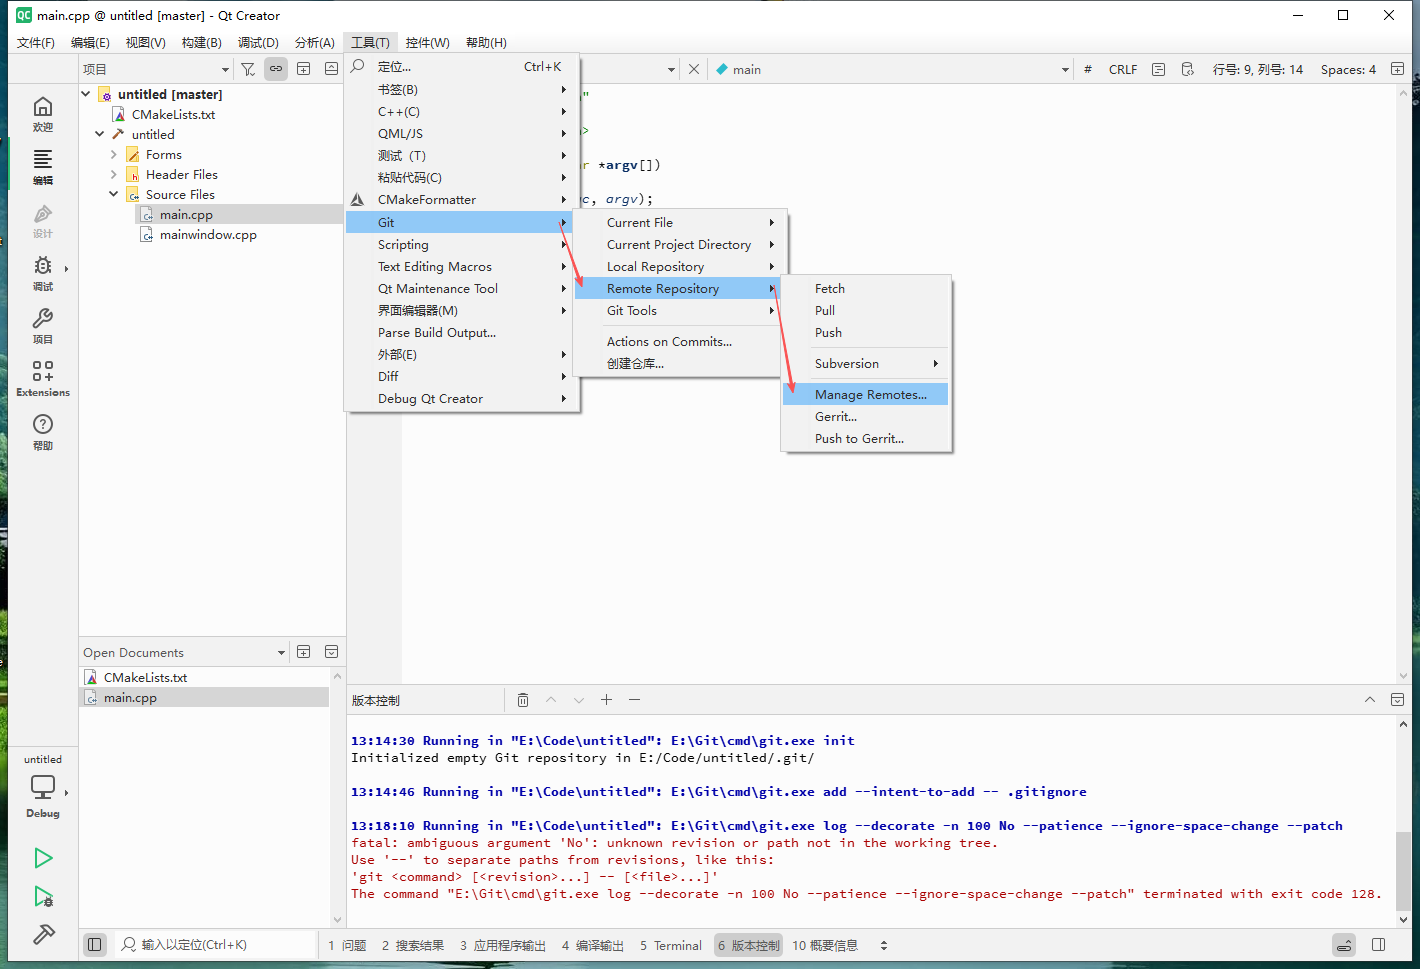Expand the Forms folder
The image size is (1420, 969).
click(114, 154)
